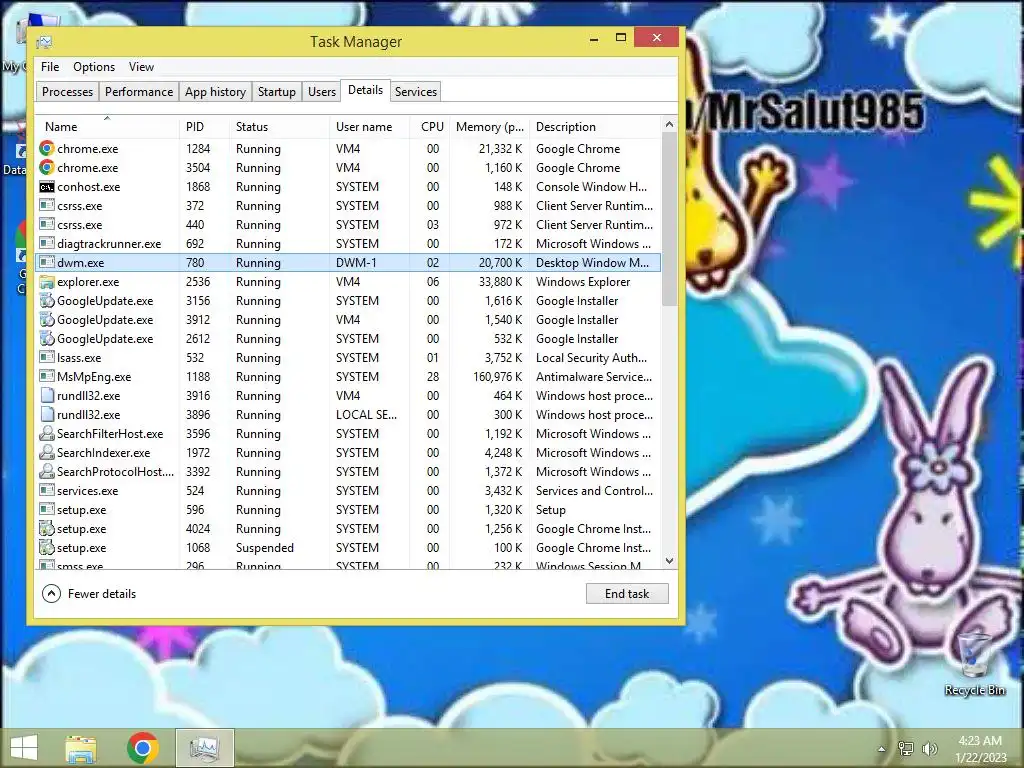Sort by the Description column header
Viewport: 1024px width, 768px height.
pyautogui.click(x=595, y=127)
